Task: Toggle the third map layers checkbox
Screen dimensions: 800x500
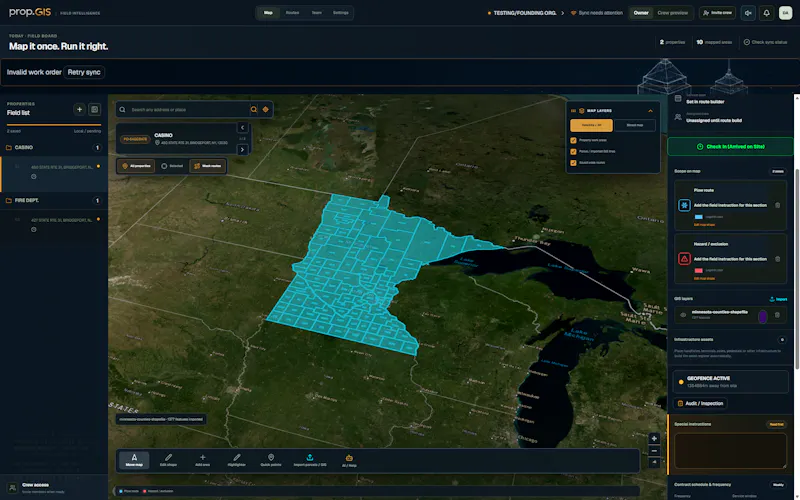Action: click(573, 163)
